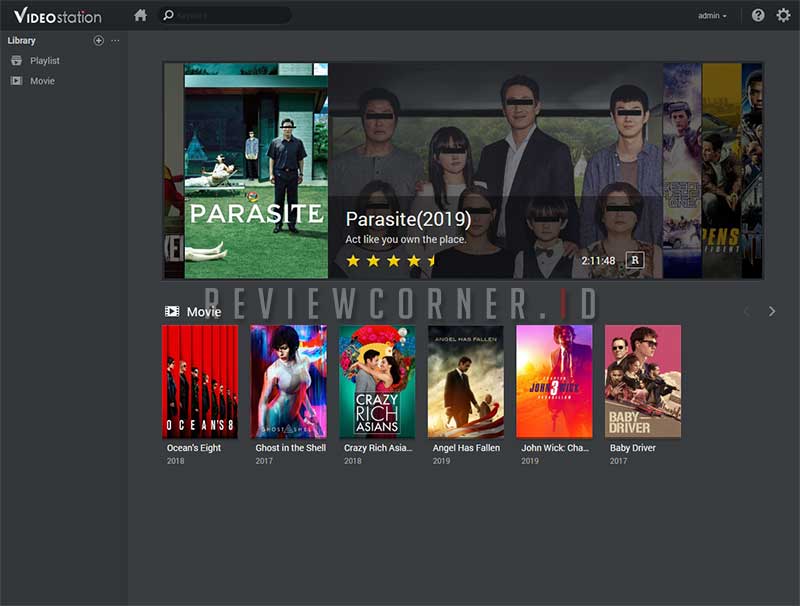The width and height of the screenshot is (800, 606).
Task: Click the add library plus icon
Action: coord(98,41)
